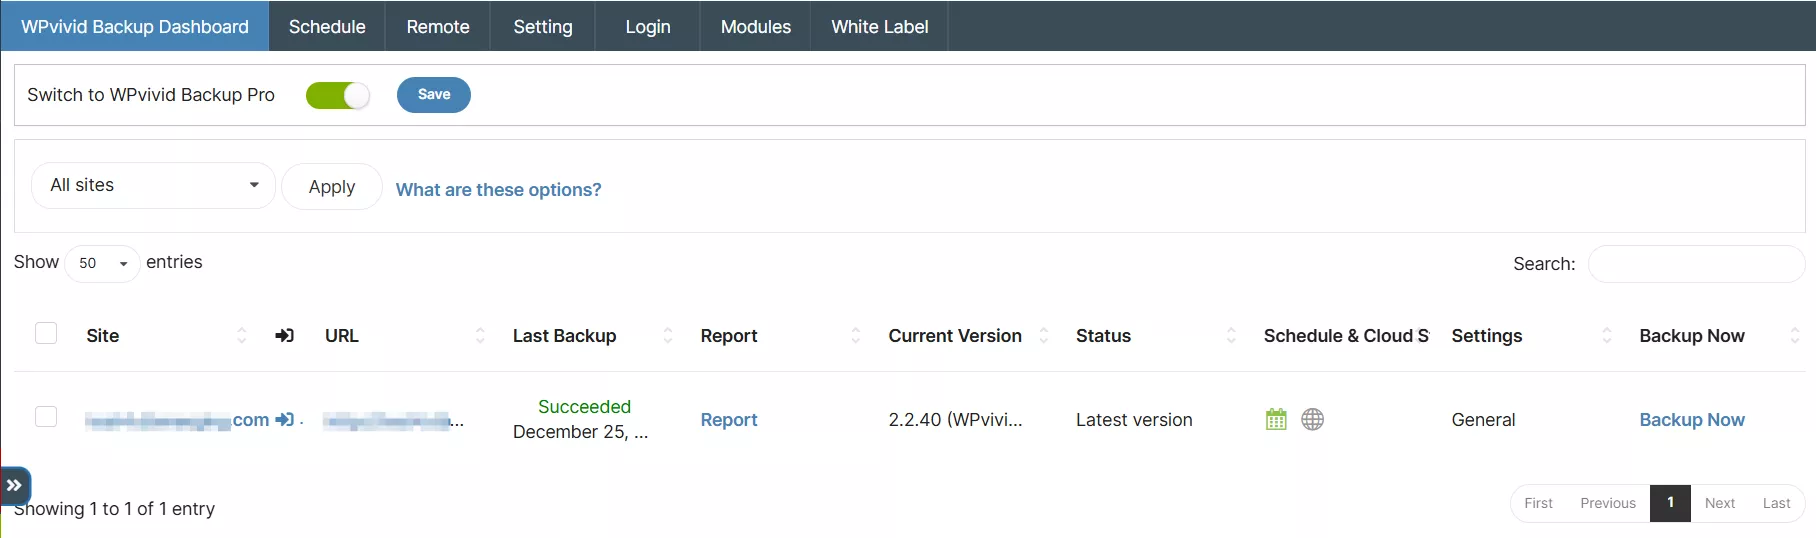Open What are these options link
The height and width of the screenshot is (538, 1816).
499,190
